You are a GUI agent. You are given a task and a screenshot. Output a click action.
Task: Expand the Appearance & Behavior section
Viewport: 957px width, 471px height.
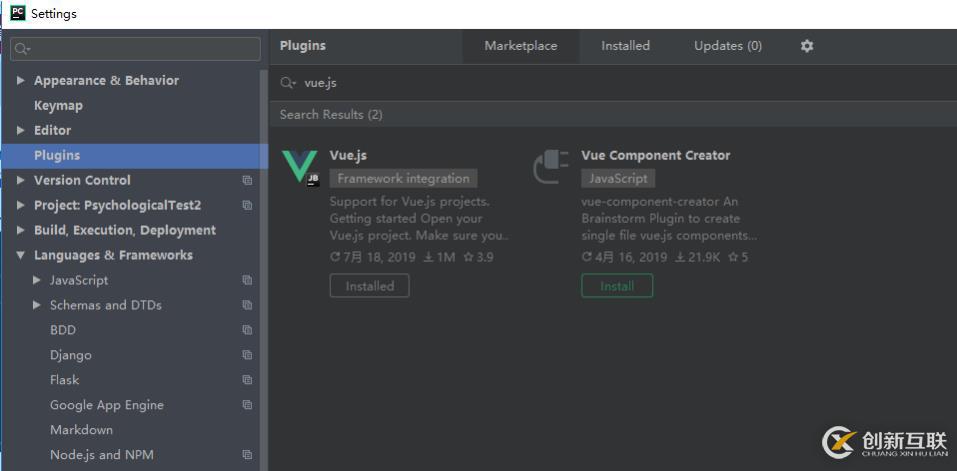21,81
